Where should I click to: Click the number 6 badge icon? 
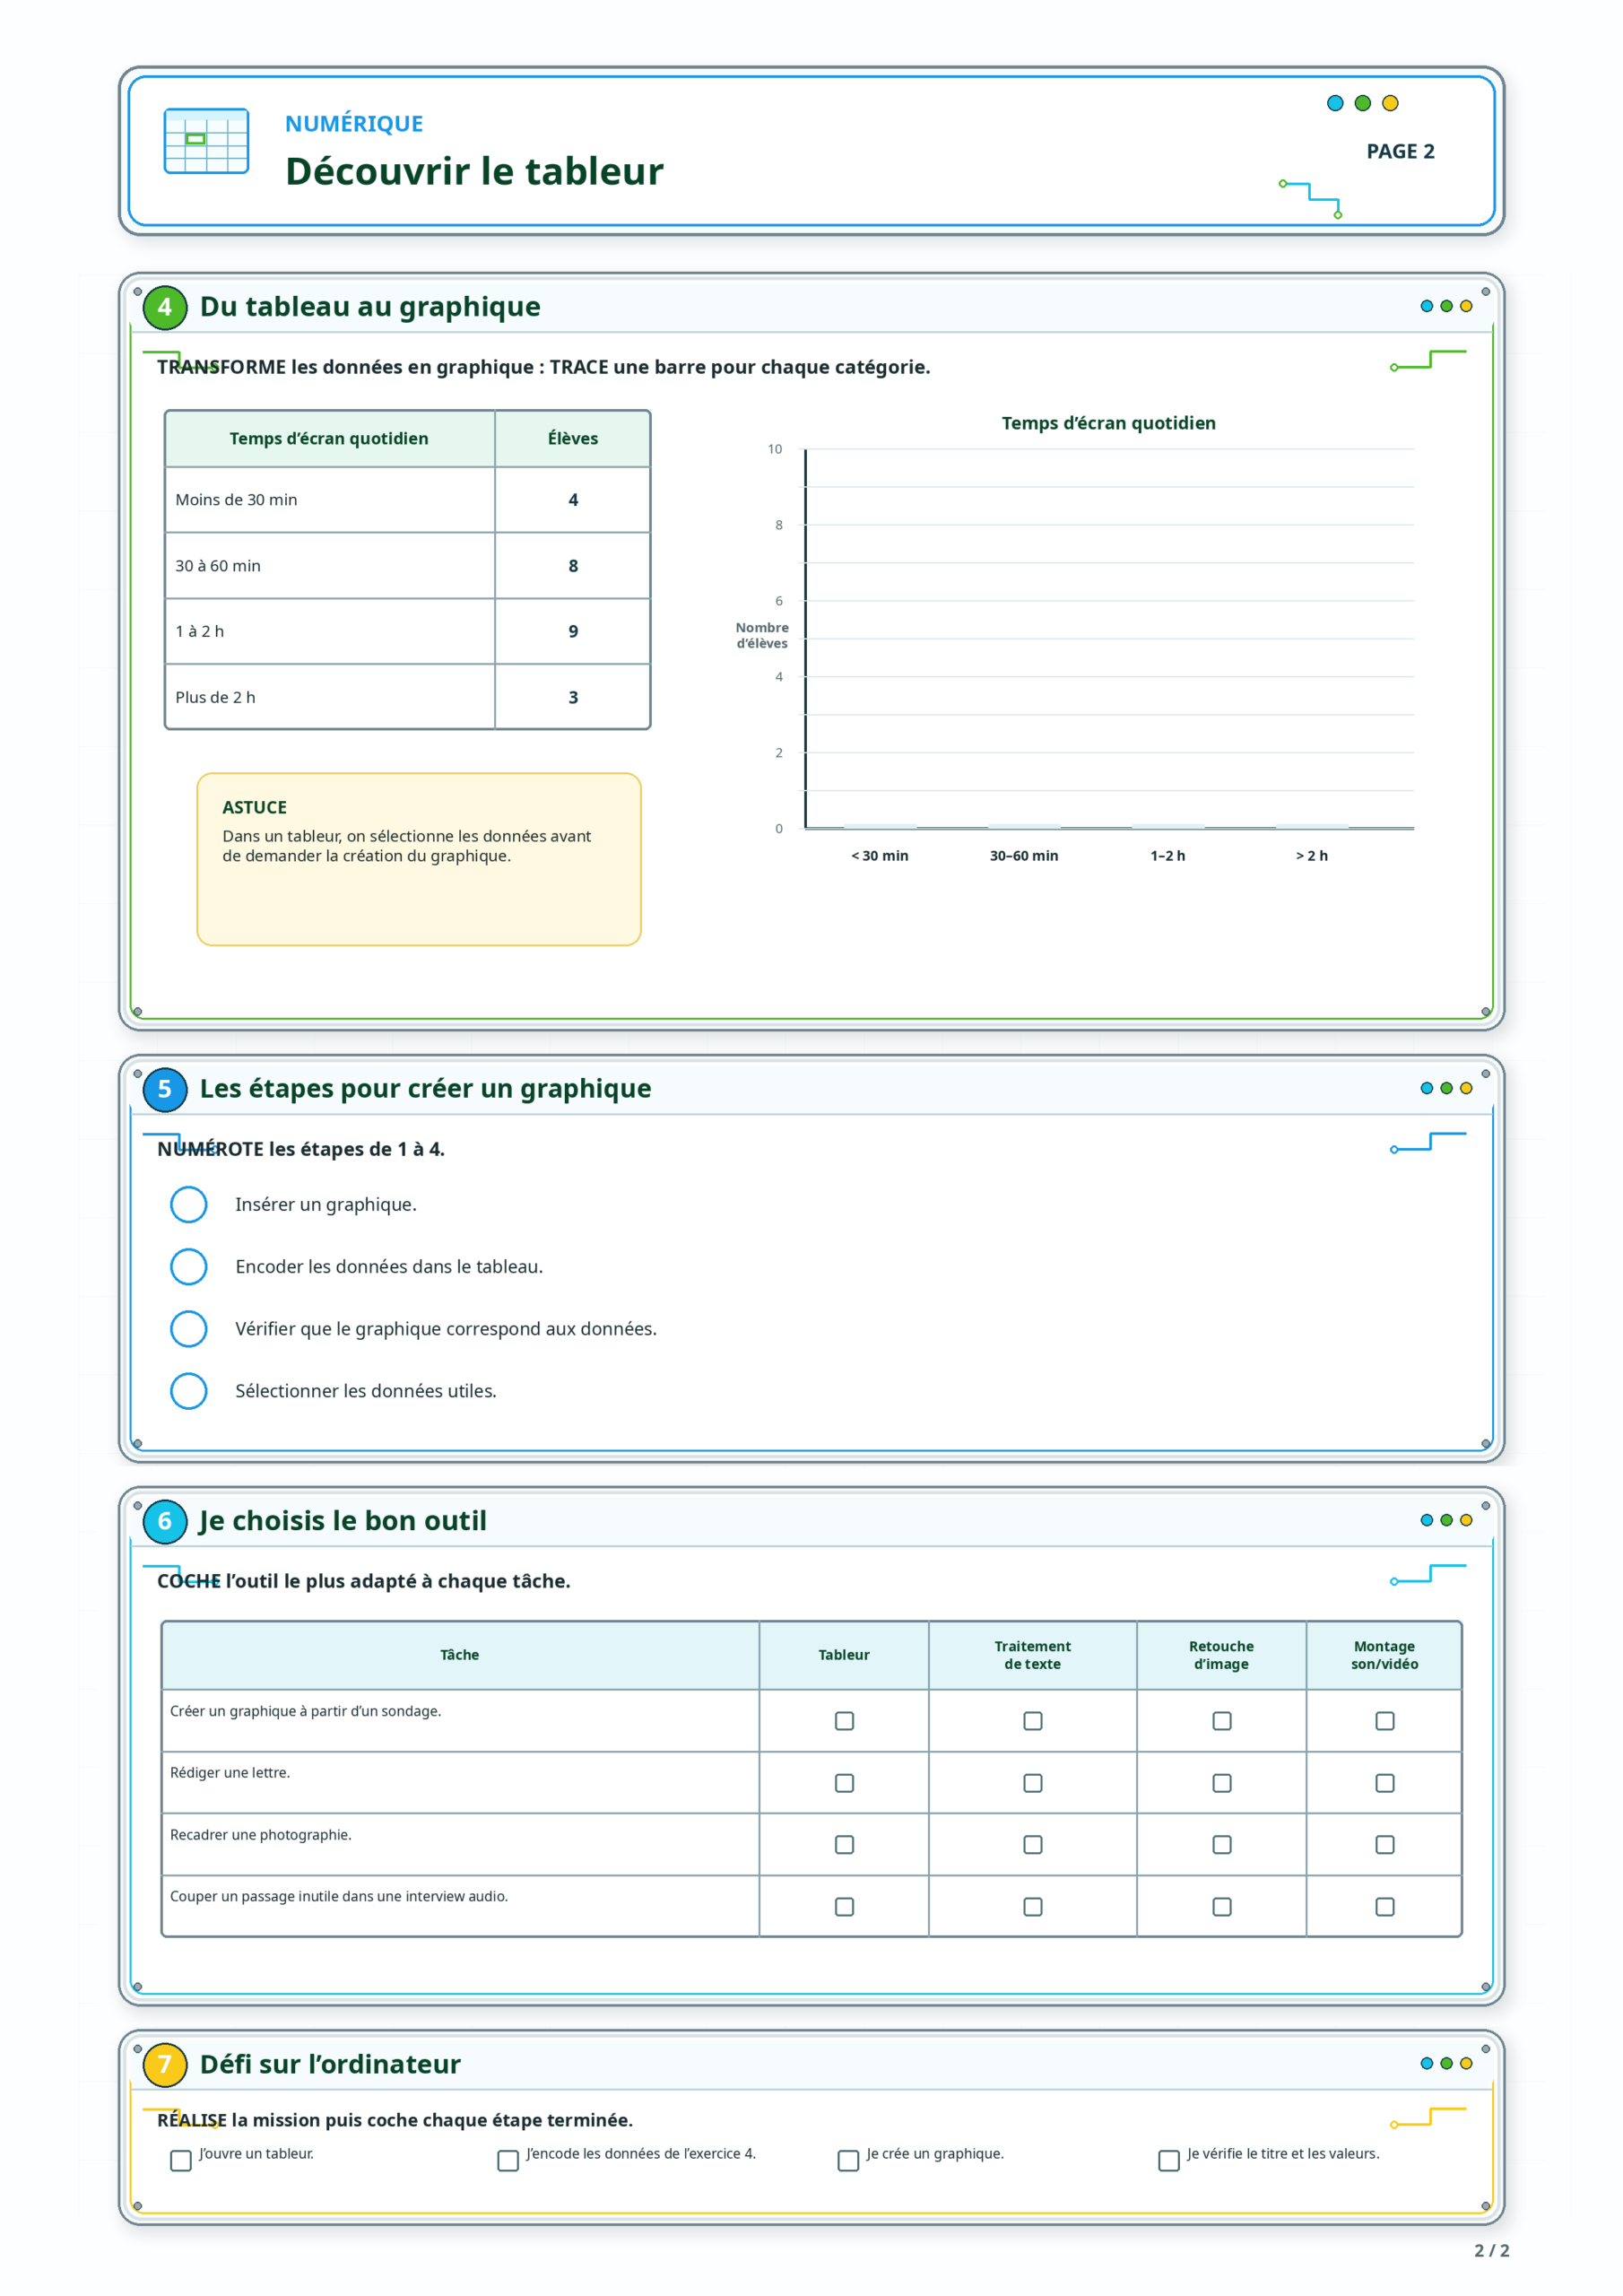coord(165,1521)
